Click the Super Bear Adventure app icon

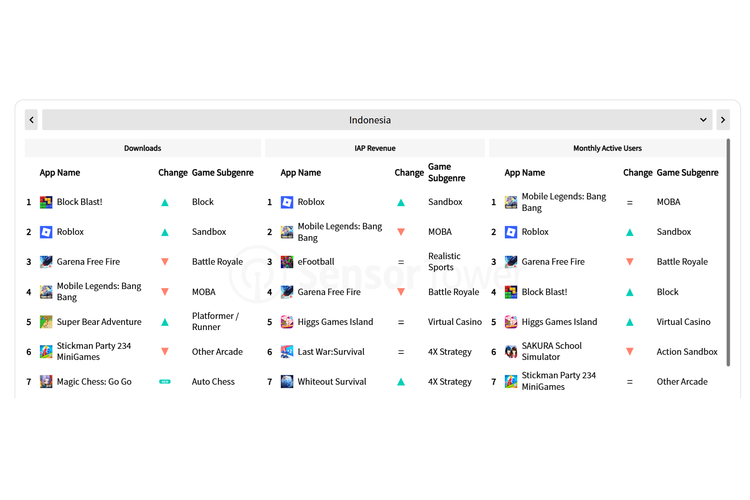tap(46, 322)
